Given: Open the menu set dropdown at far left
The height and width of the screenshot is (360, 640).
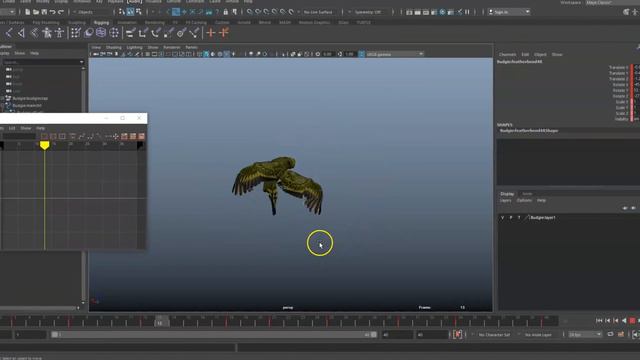Looking at the screenshot, I should coord(8,12).
